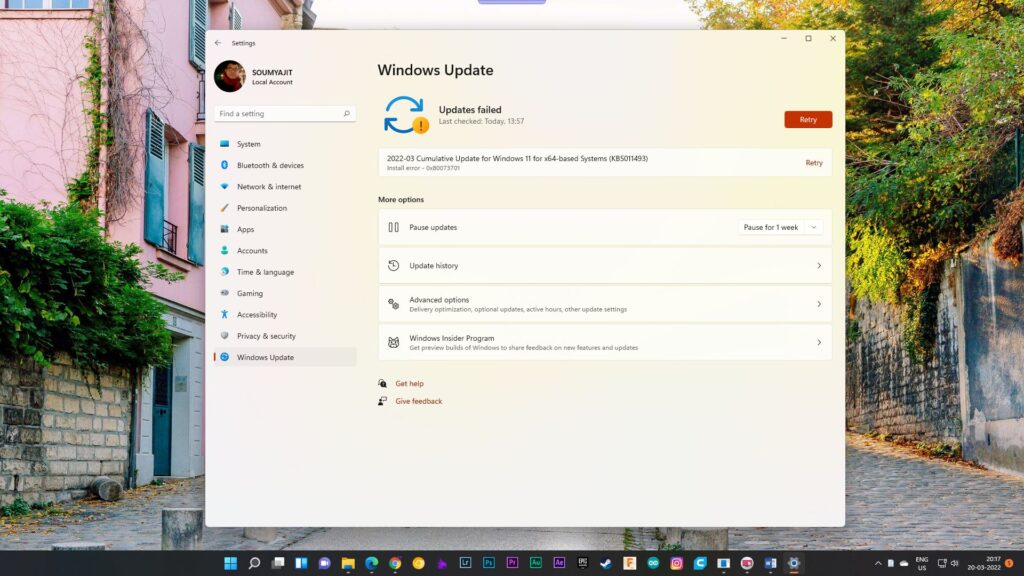
Task: Open the Get help link
Action: 409,383
